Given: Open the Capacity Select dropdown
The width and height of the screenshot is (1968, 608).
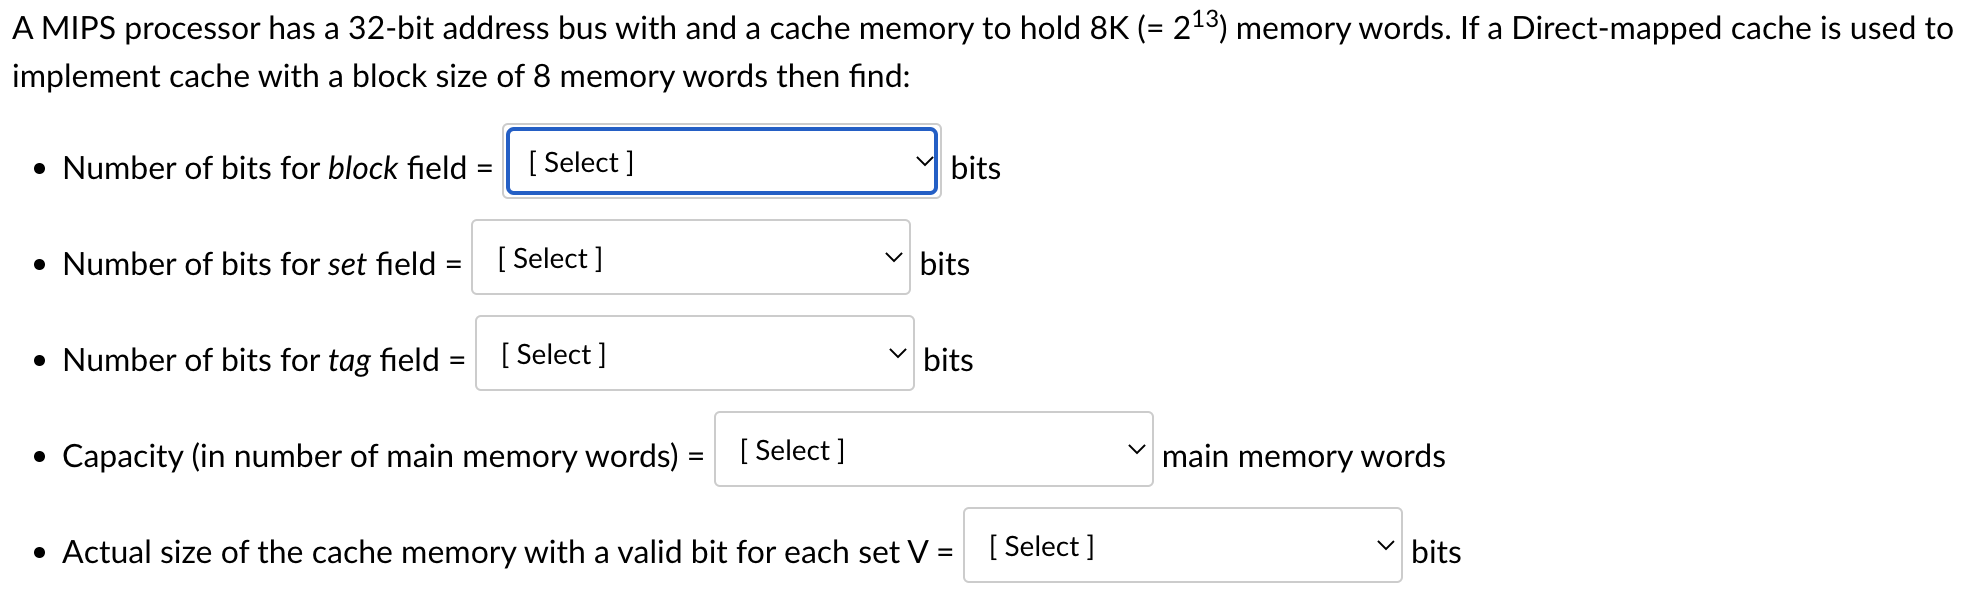Looking at the screenshot, I should tap(932, 451).
